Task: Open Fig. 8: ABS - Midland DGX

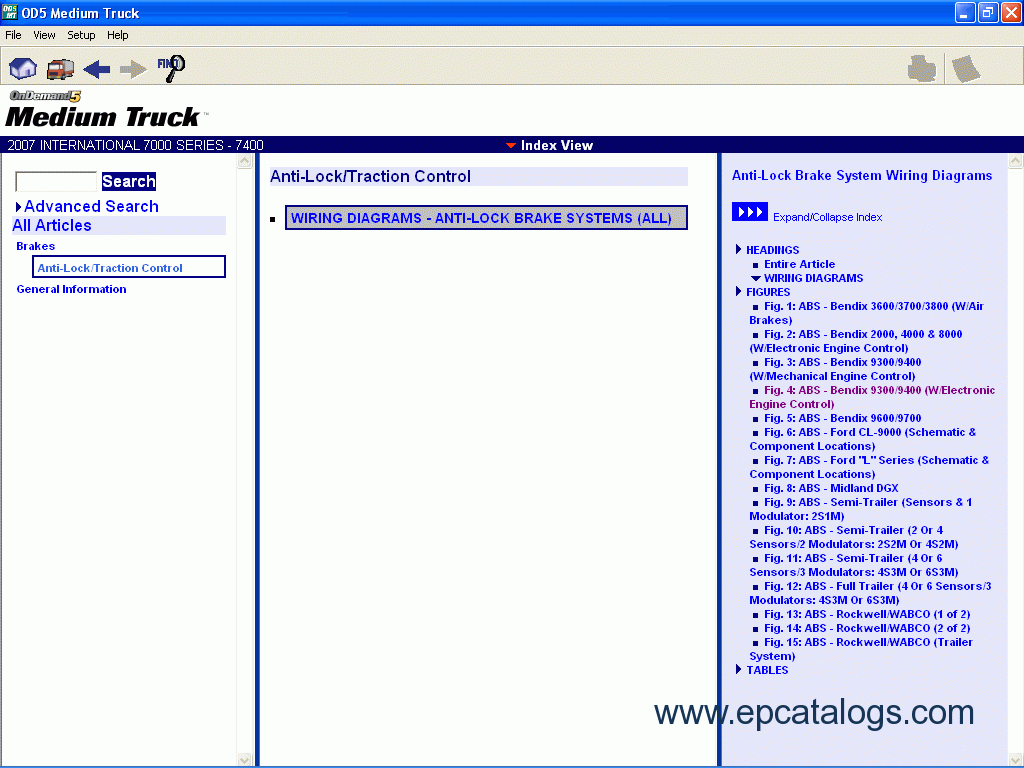Action: pyautogui.click(x=831, y=488)
